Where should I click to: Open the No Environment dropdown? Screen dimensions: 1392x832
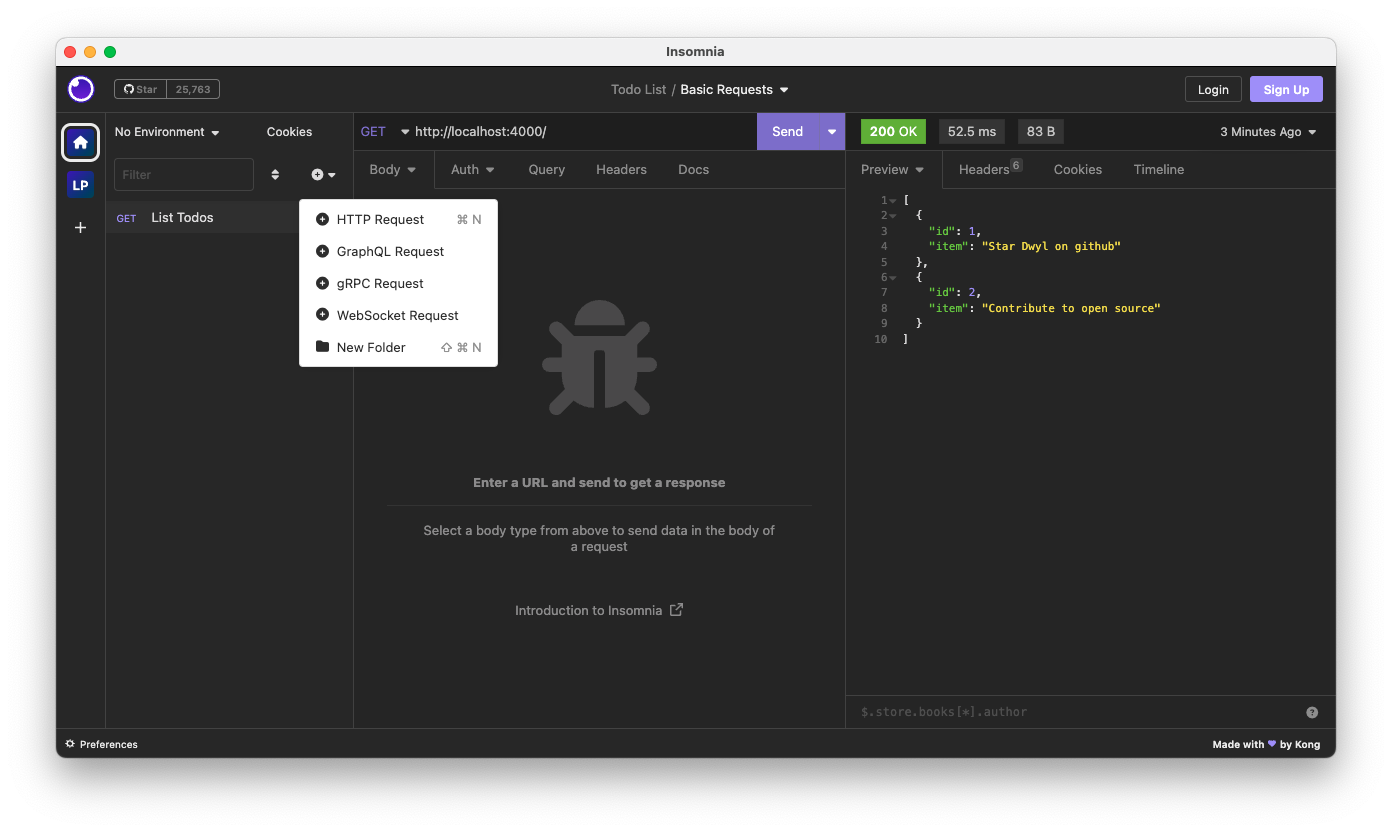click(165, 131)
